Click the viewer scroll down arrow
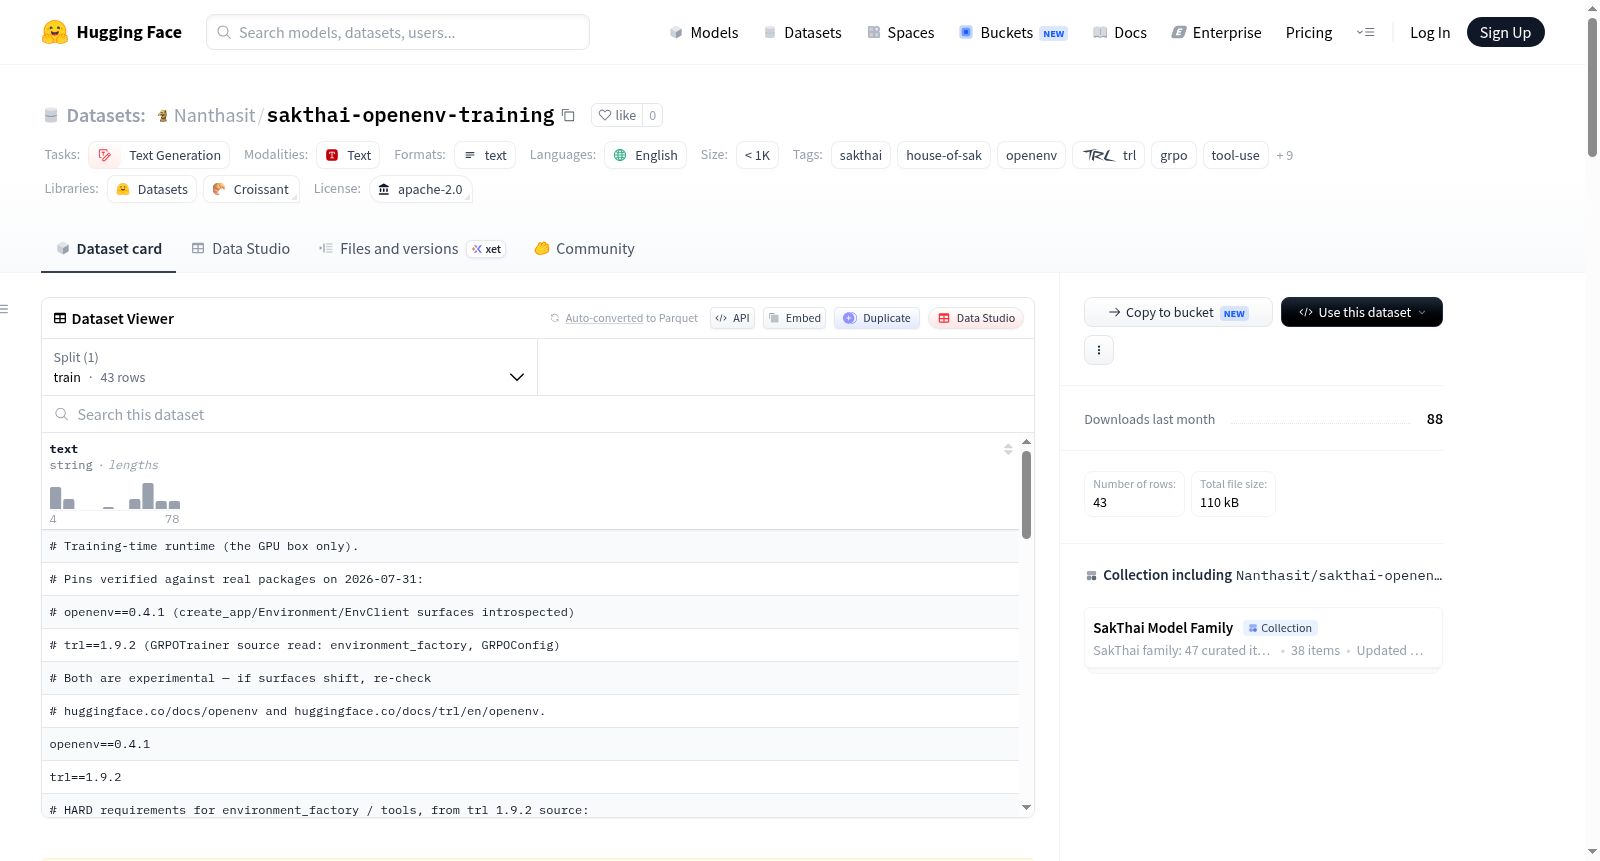Viewport: 1600px width, 861px height. pyautogui.click(x=1026, y=807)
